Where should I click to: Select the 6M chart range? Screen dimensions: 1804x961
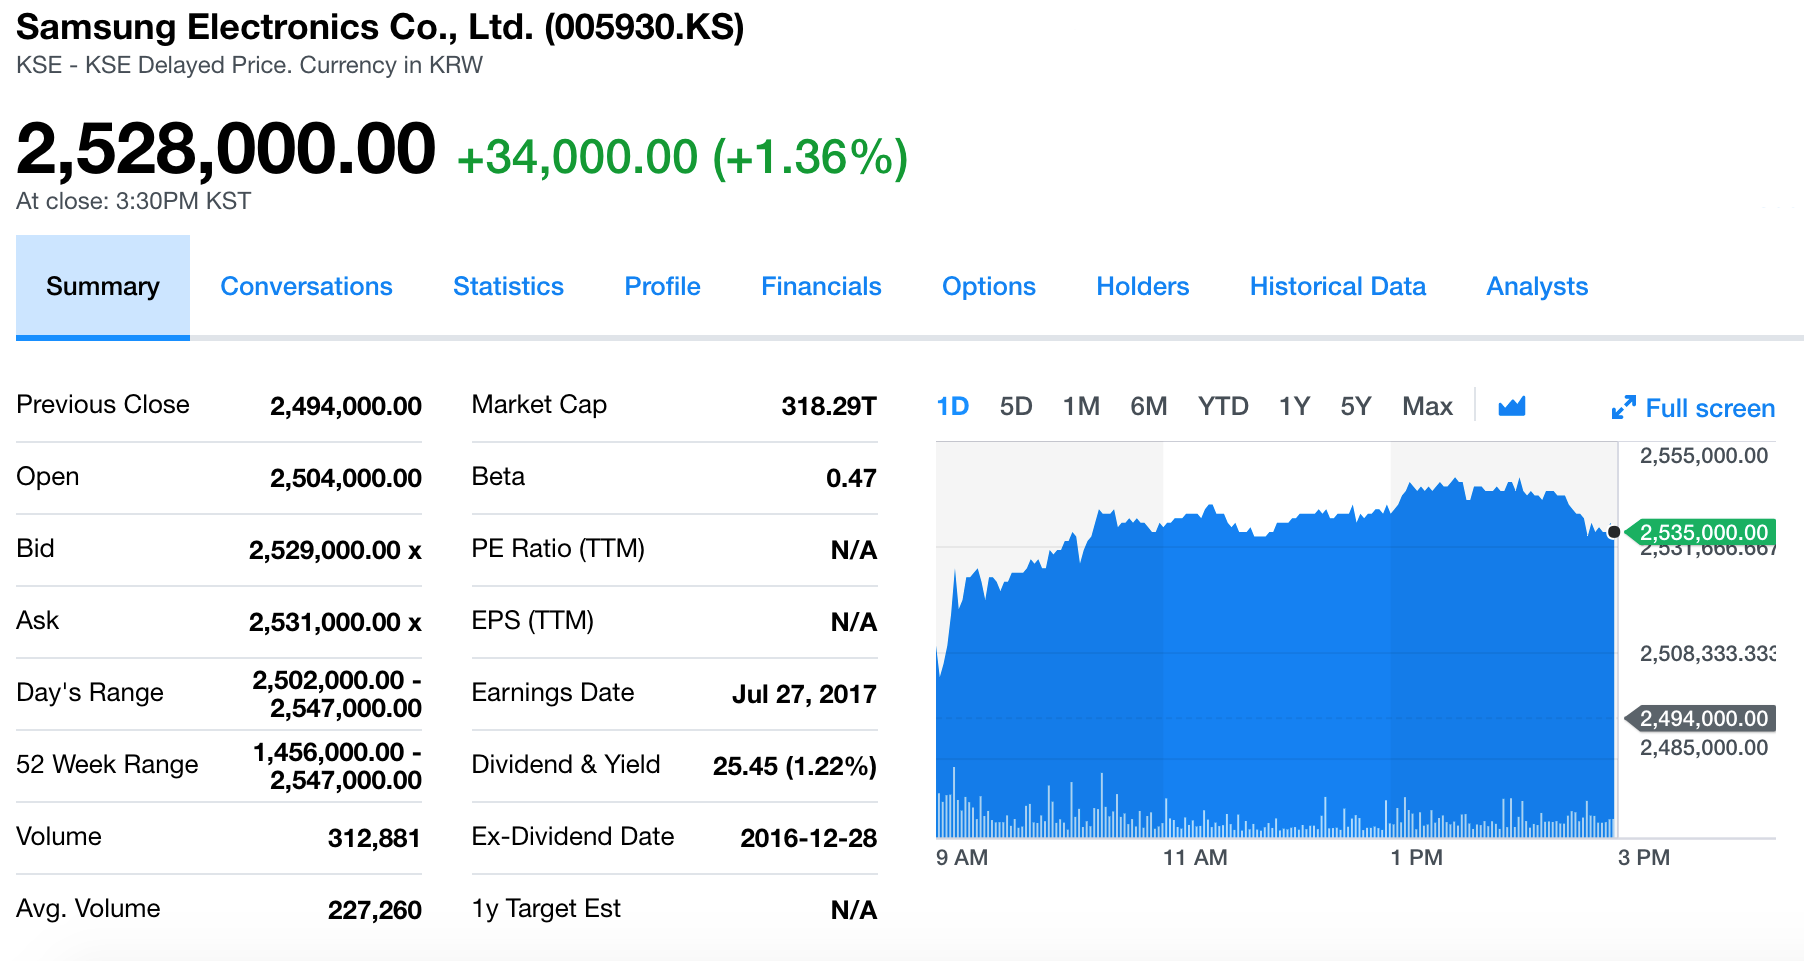pos(1149,406)
